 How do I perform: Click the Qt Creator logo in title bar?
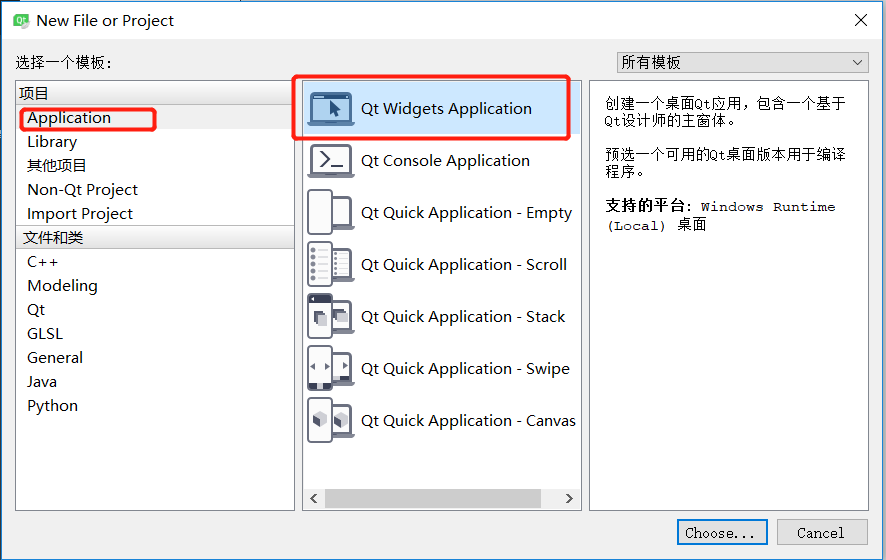pyautogui.click(x=21, y=21)
